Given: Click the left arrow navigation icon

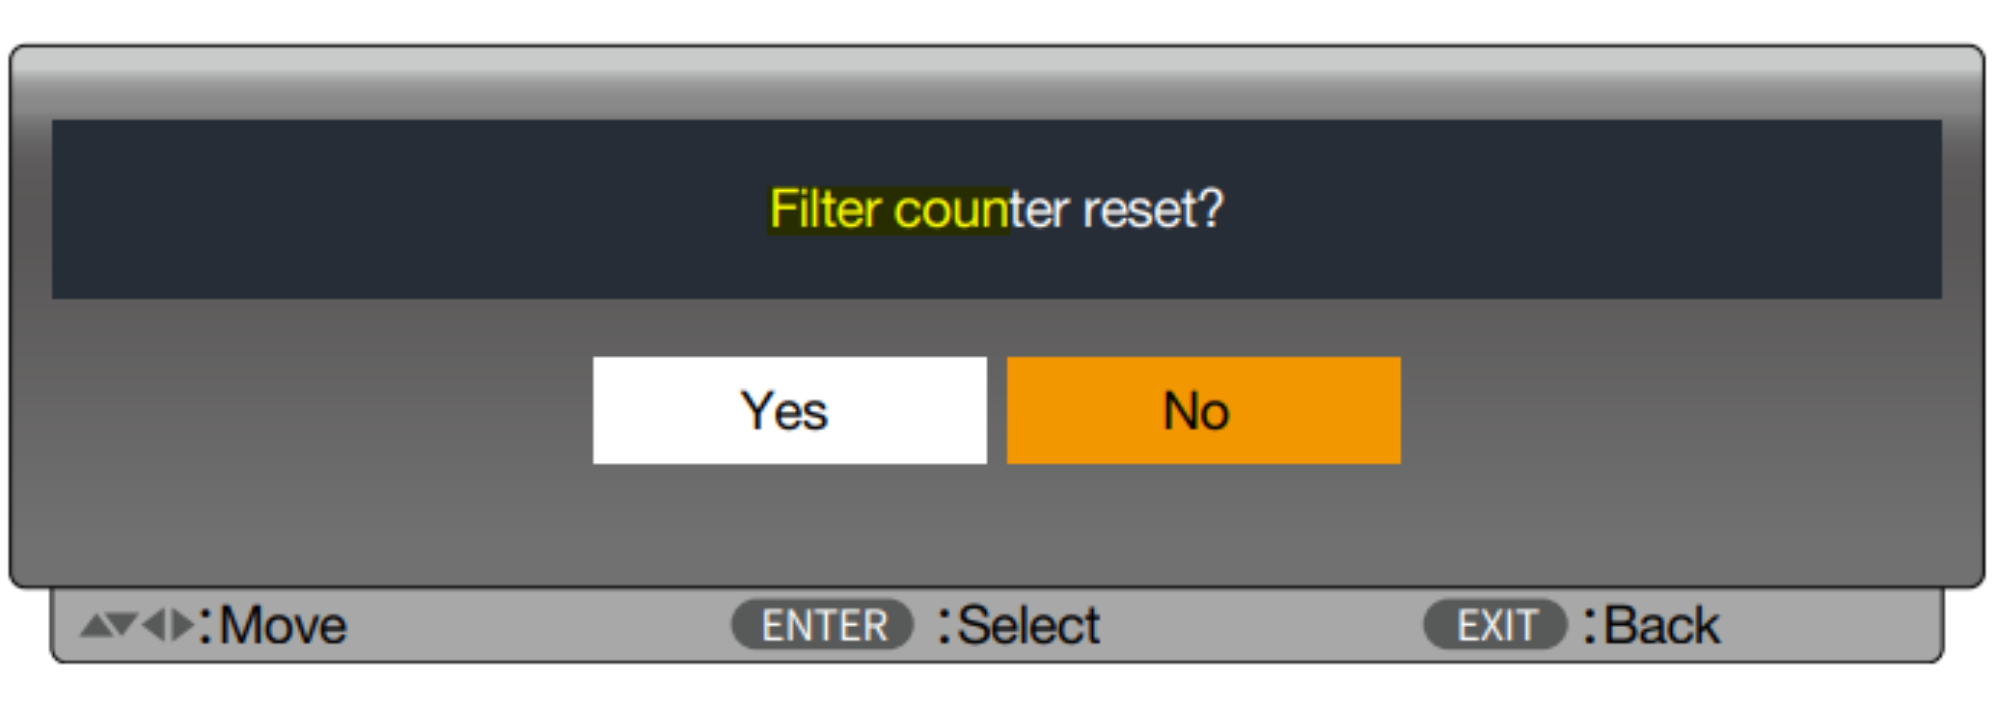Looking at the screenshot, I should (x=153, y=625).
